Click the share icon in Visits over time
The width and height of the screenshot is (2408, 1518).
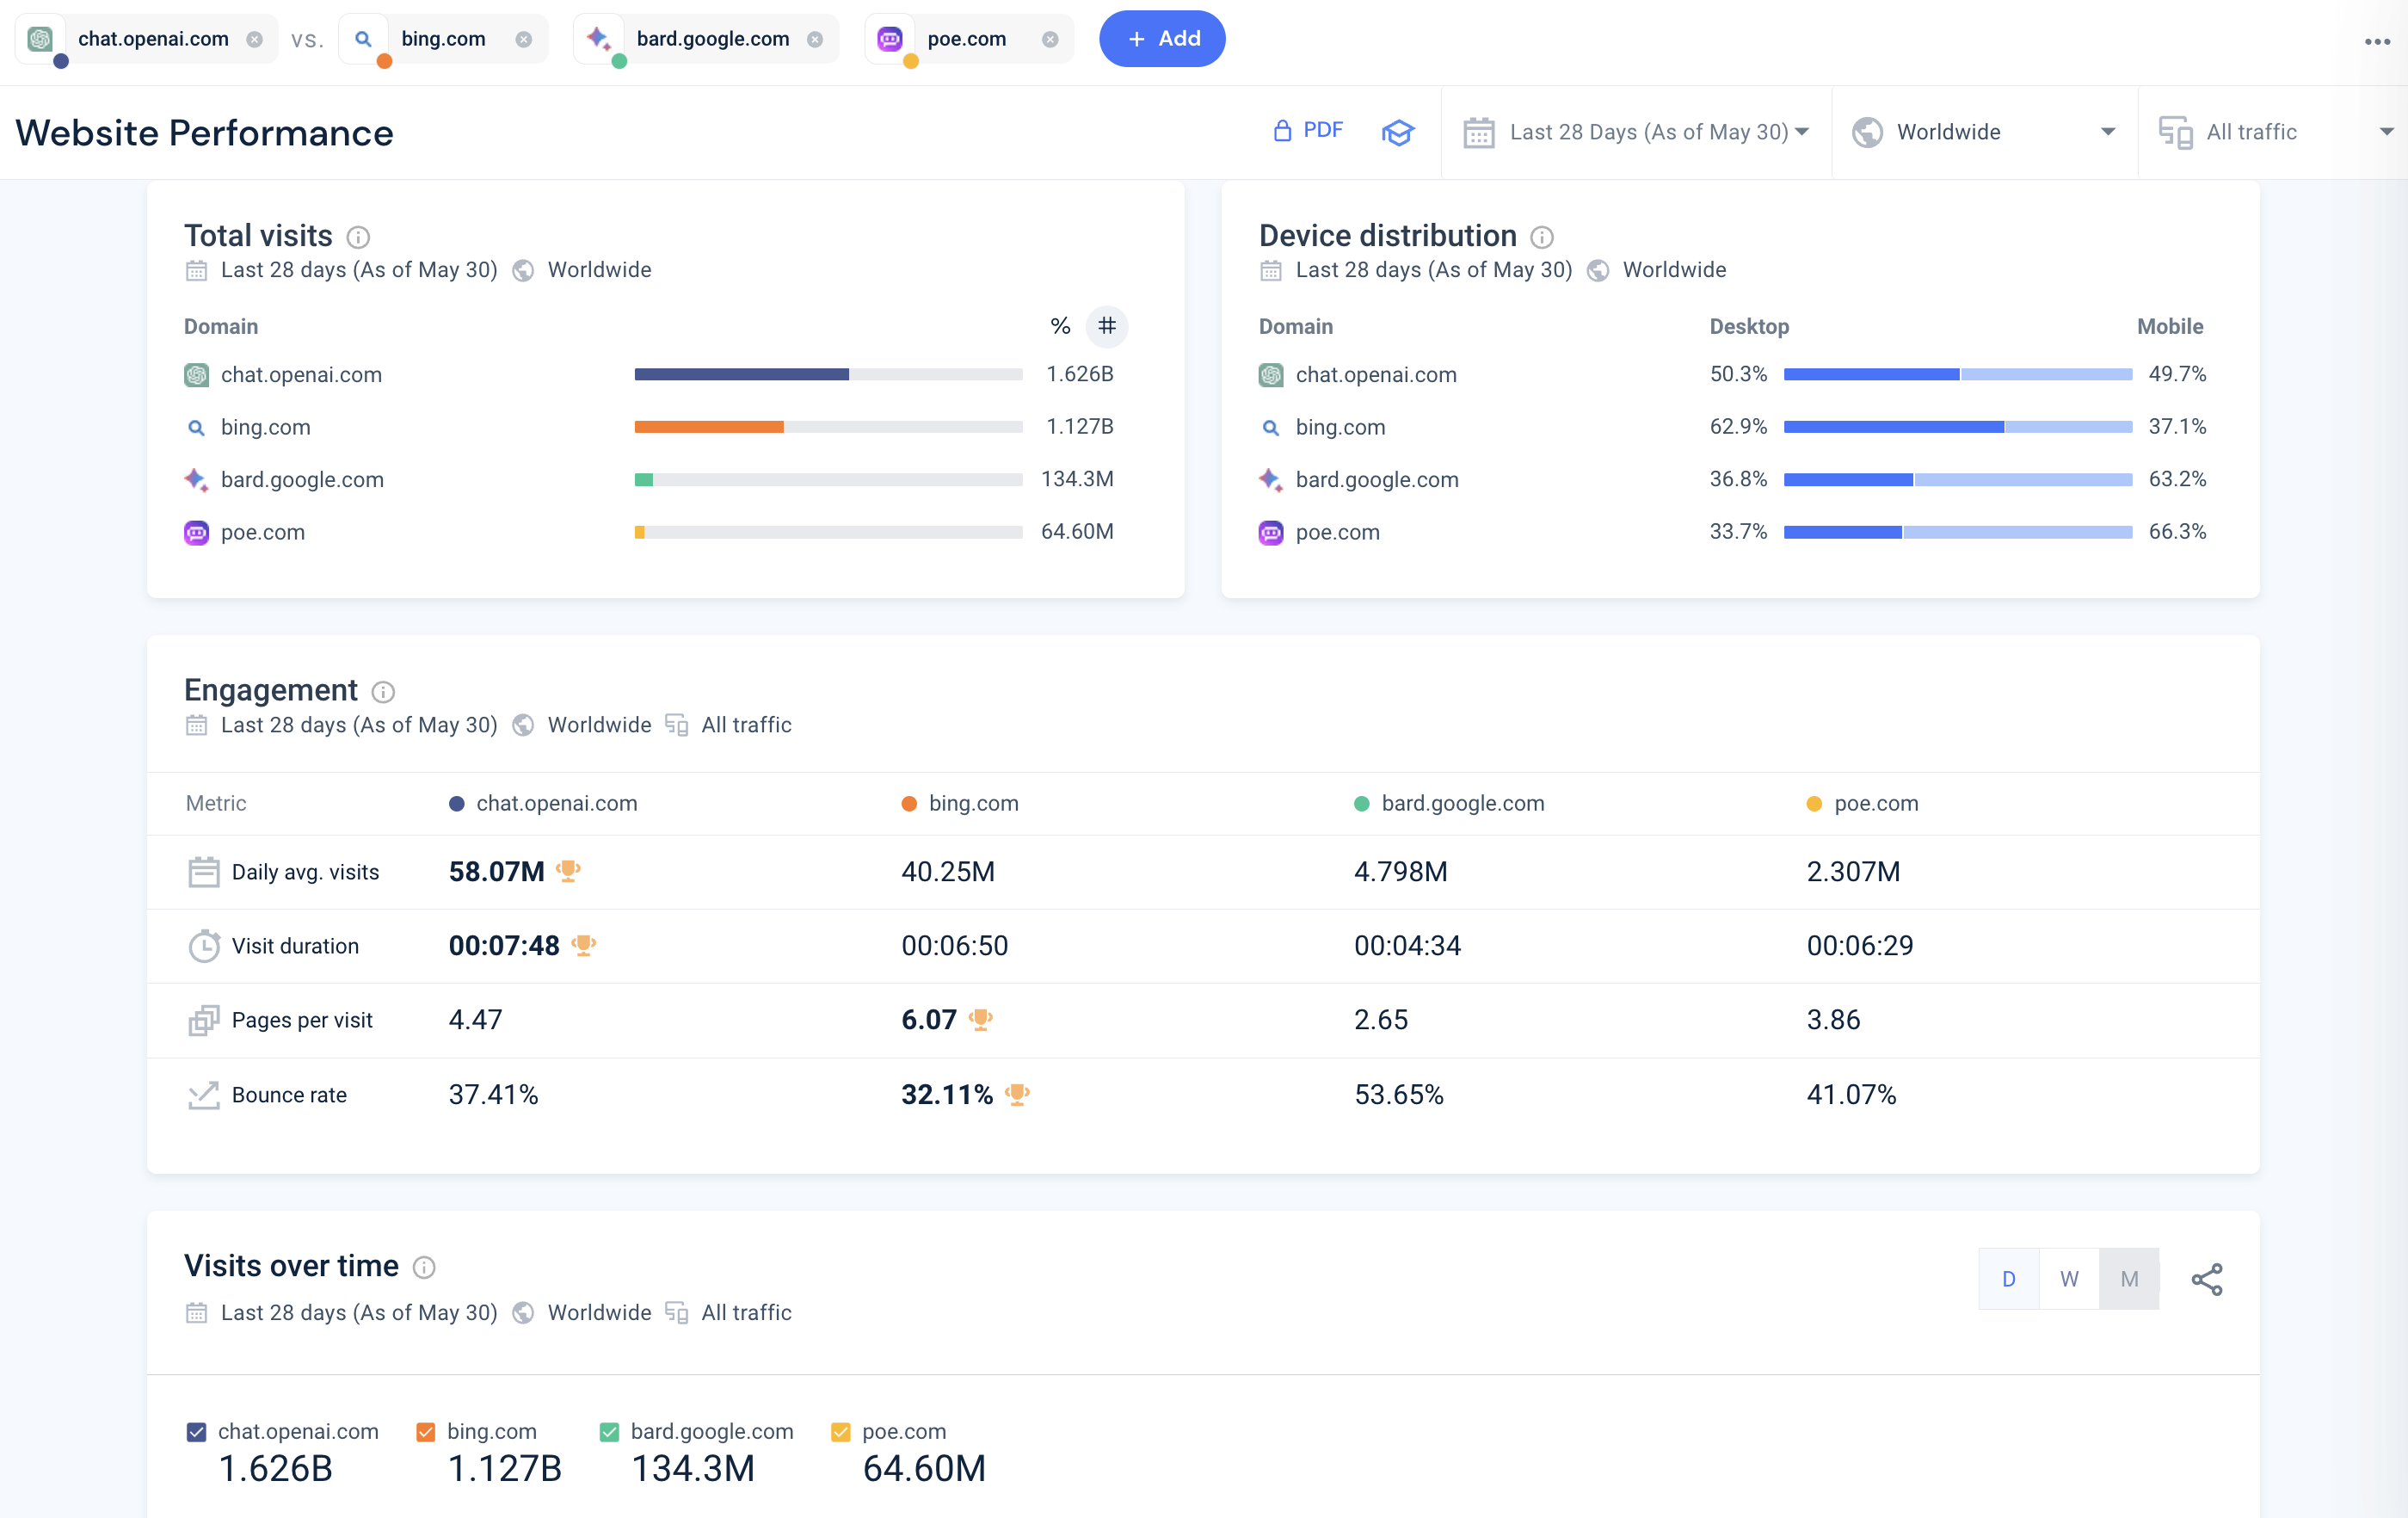click(2207, 1279)
